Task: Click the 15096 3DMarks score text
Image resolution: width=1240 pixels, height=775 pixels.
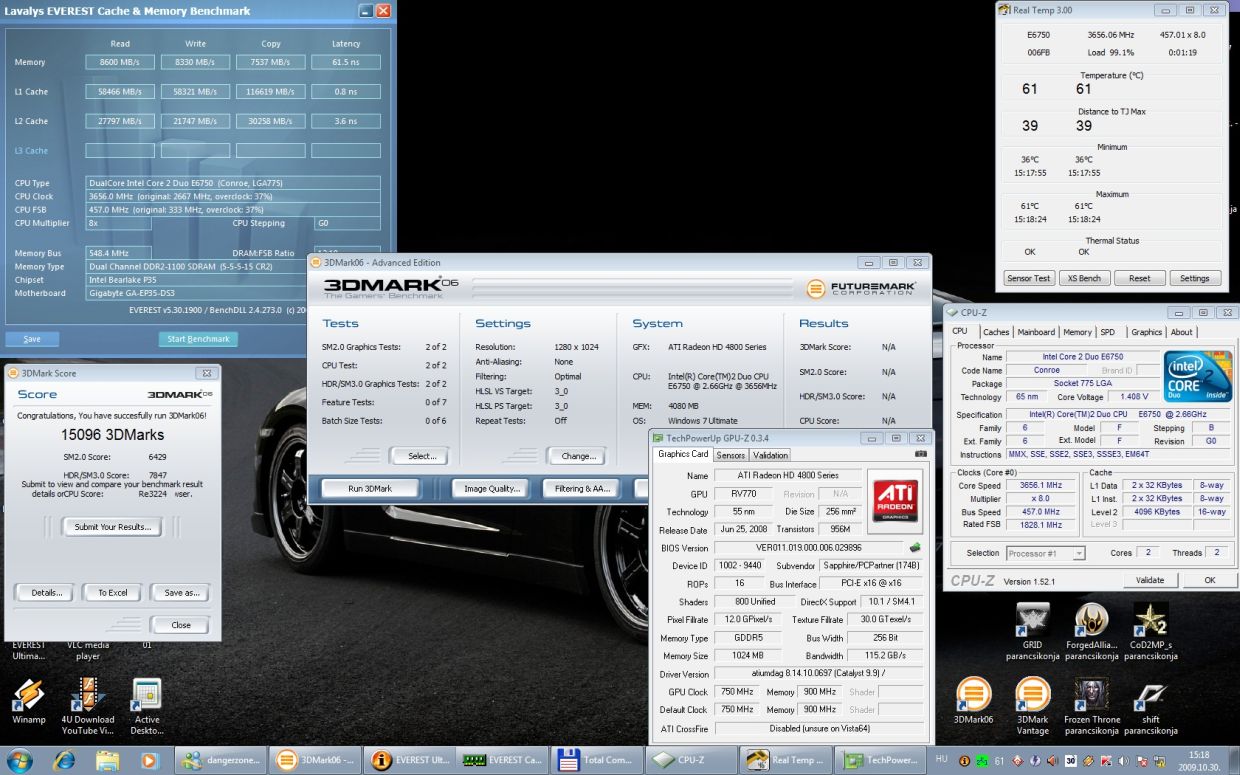Action: [x=112, y=434]
